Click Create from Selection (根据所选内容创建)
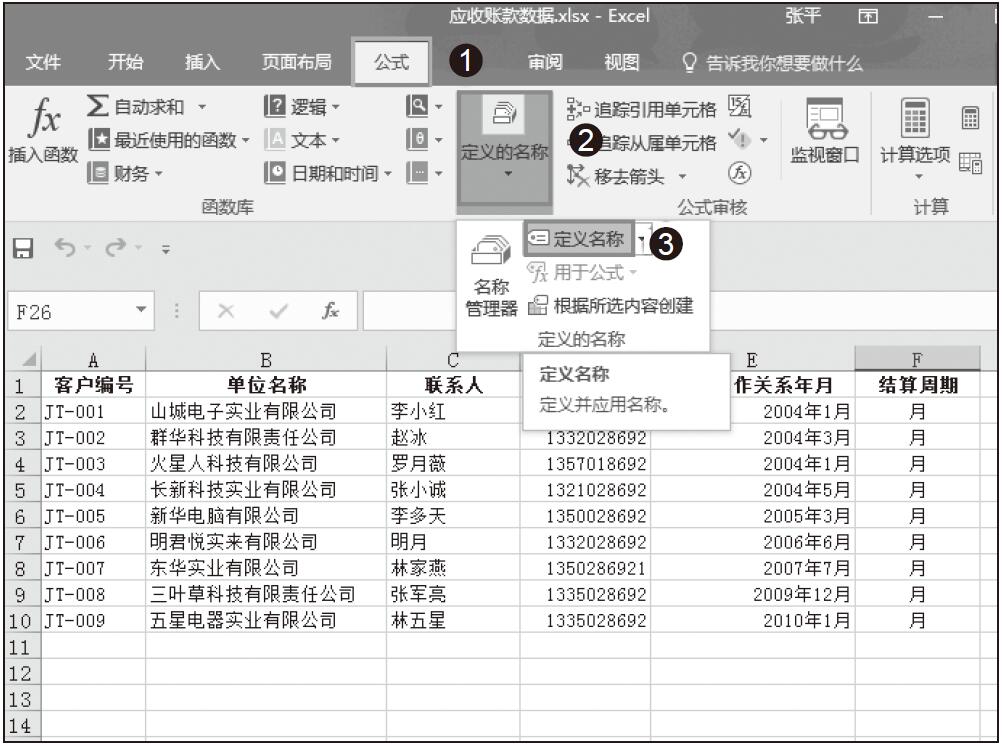The width and height of the screenshot is (1002, 746). [x=610, y=305]
